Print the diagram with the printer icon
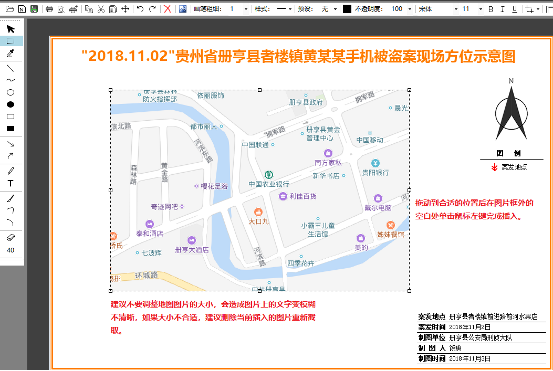 pyautogui.click(x=49, y=9)
